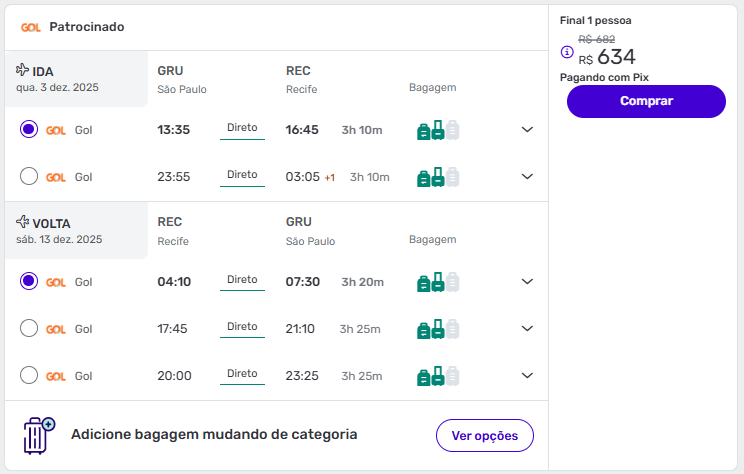Click baggage icons for 04:10 return flight
Image resolution: width=744 pixels, height=474 pixels.
[x=438, y=282]
